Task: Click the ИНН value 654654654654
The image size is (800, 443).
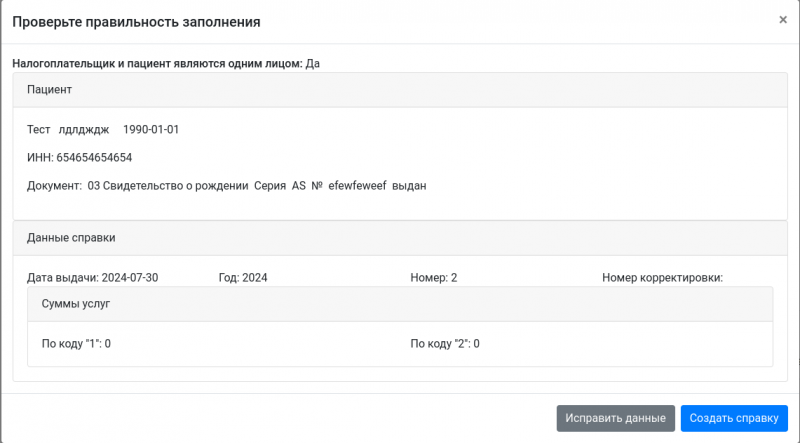Action: [94, 158]
